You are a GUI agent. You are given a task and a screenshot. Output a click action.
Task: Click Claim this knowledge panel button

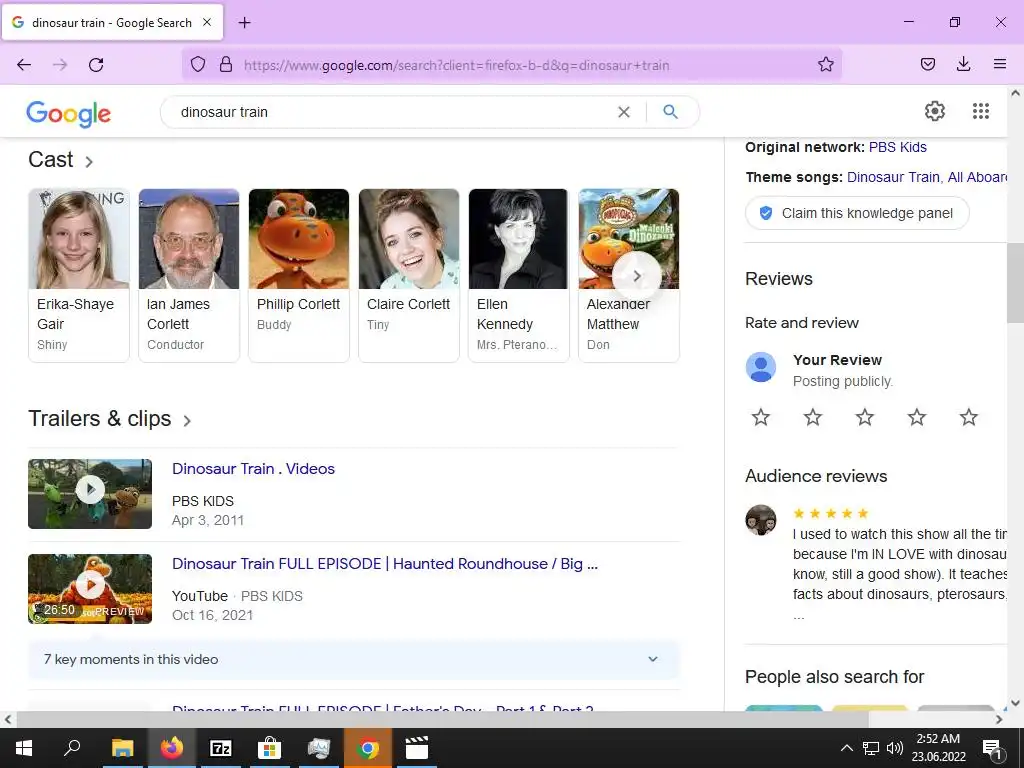click(857, 213)
